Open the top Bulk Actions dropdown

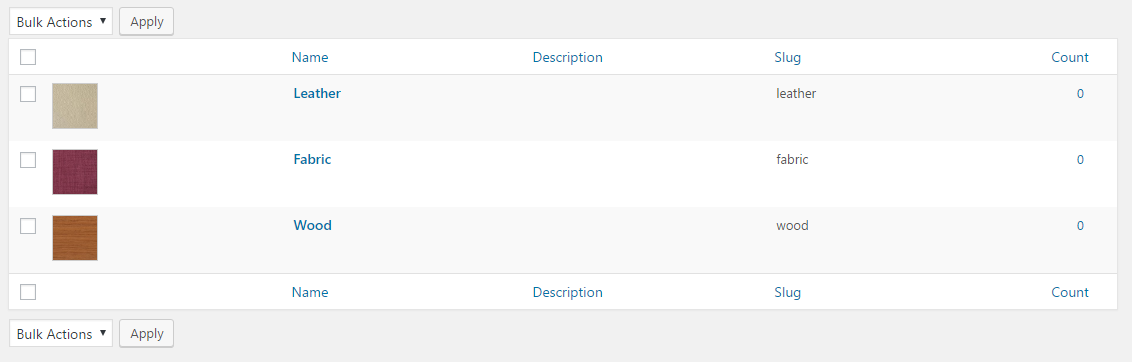[61, 22]
